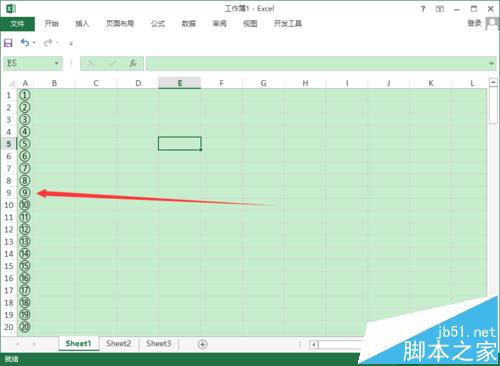Screen dimensions: 500x366
Task: Click cell A15 containing circled ⑮
Action: pos(25,266)
